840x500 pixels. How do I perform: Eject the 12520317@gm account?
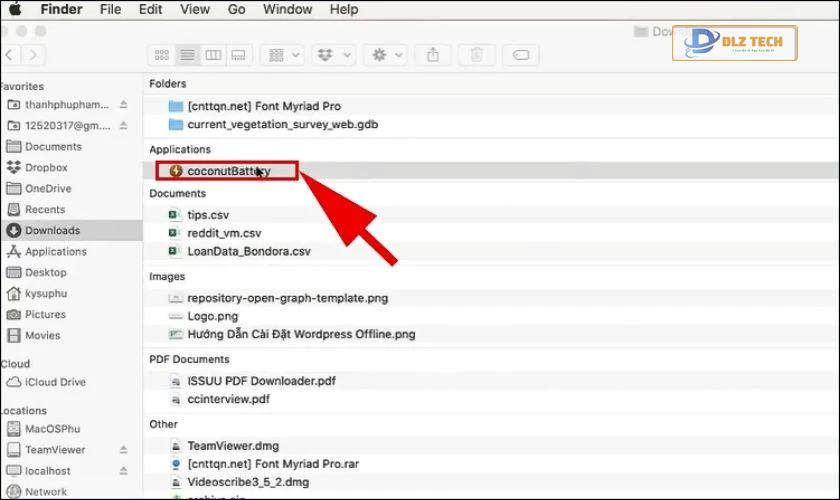pos(123,125)
